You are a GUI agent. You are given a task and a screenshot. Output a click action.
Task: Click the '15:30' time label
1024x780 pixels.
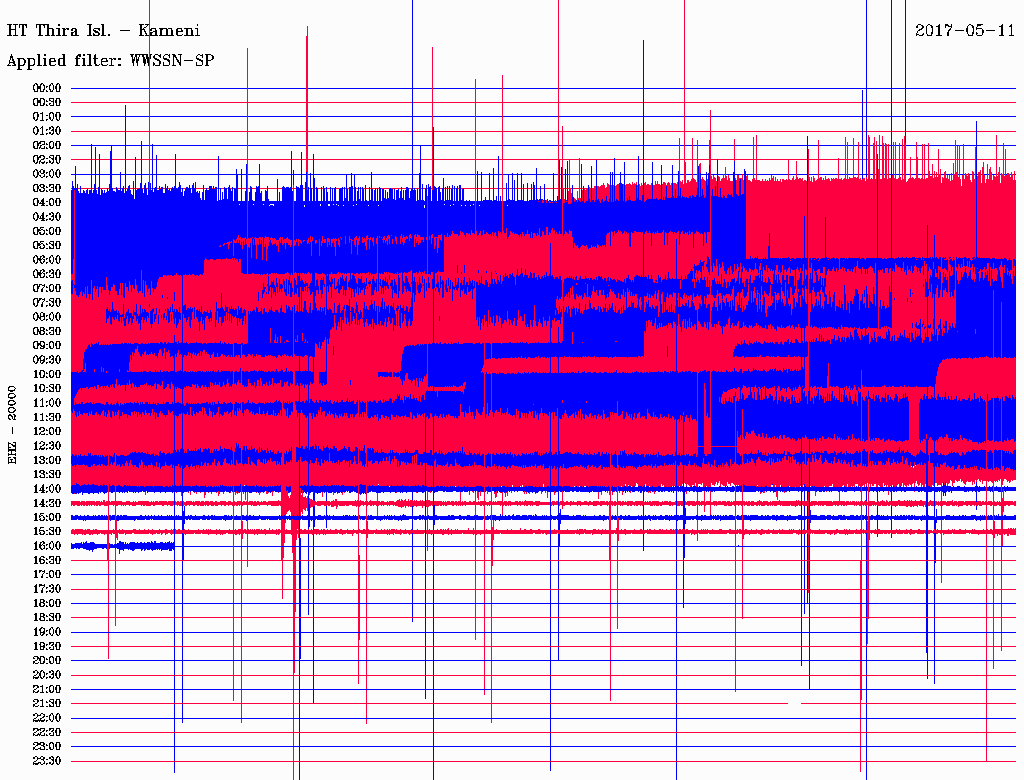[x=47, y=532]
